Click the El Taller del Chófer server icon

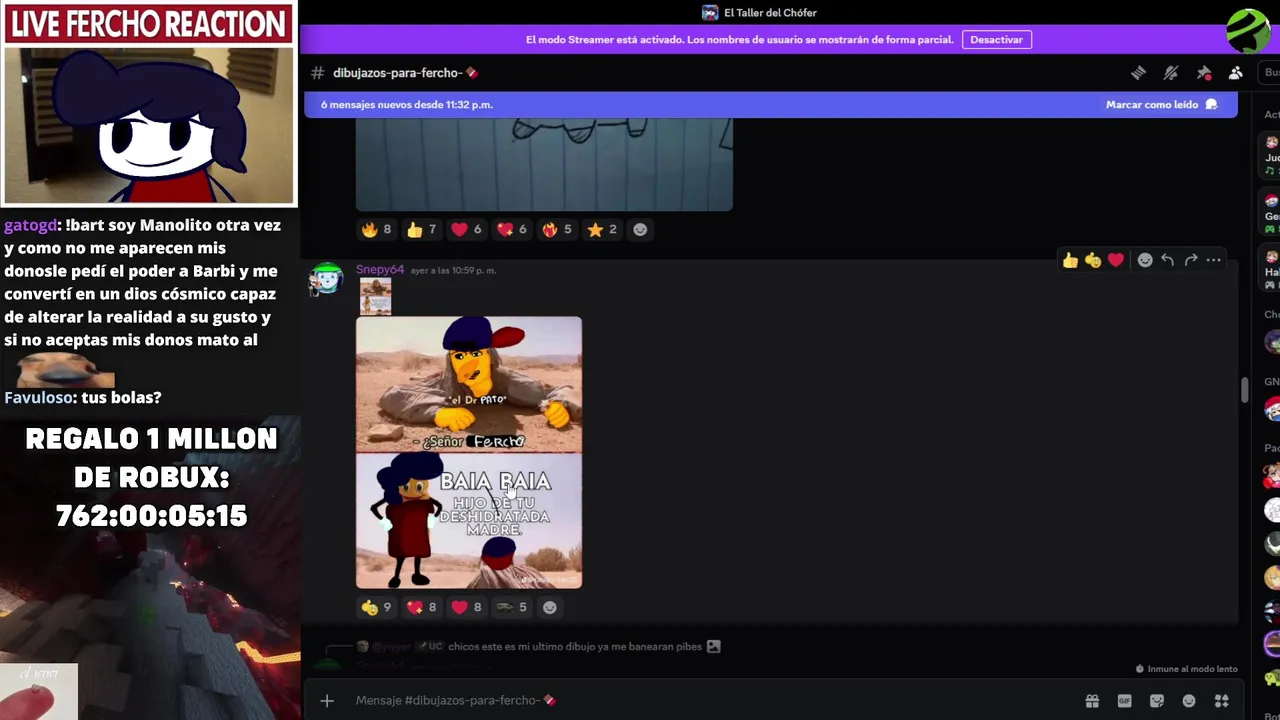[x=710, y=13]
